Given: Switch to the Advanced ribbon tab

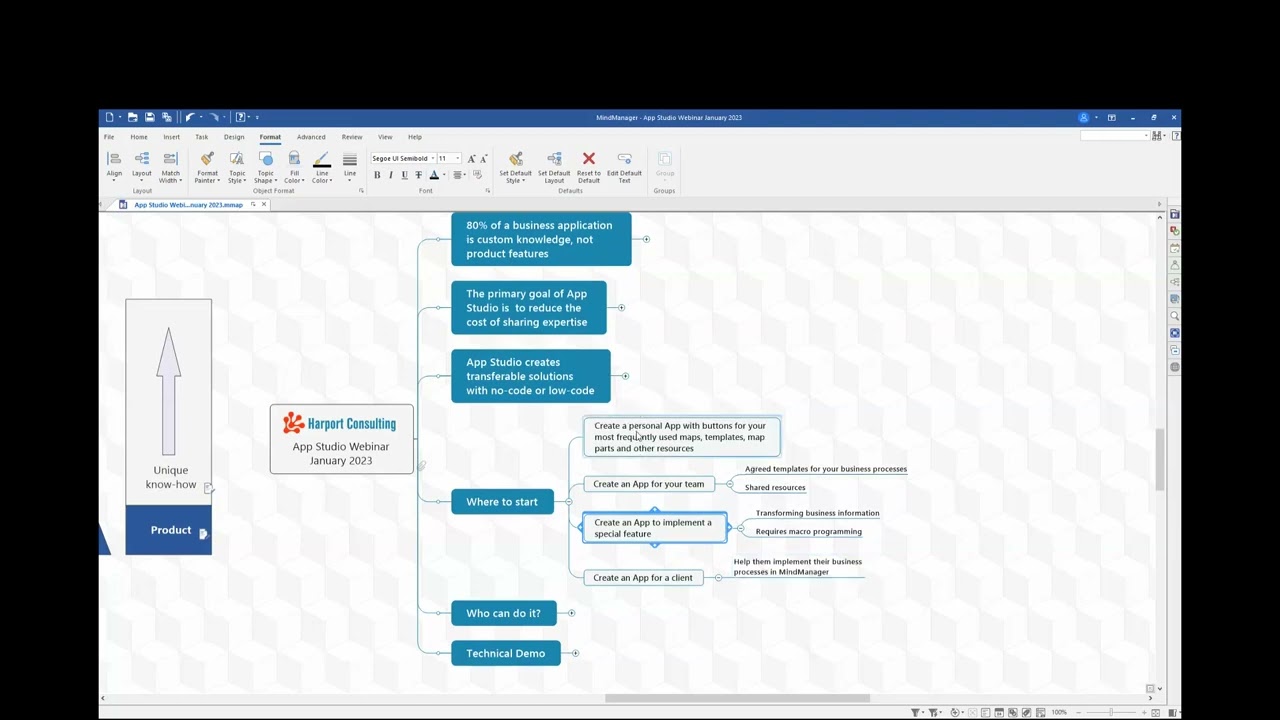Looking at the screenshot, I should tap(311, 137).
